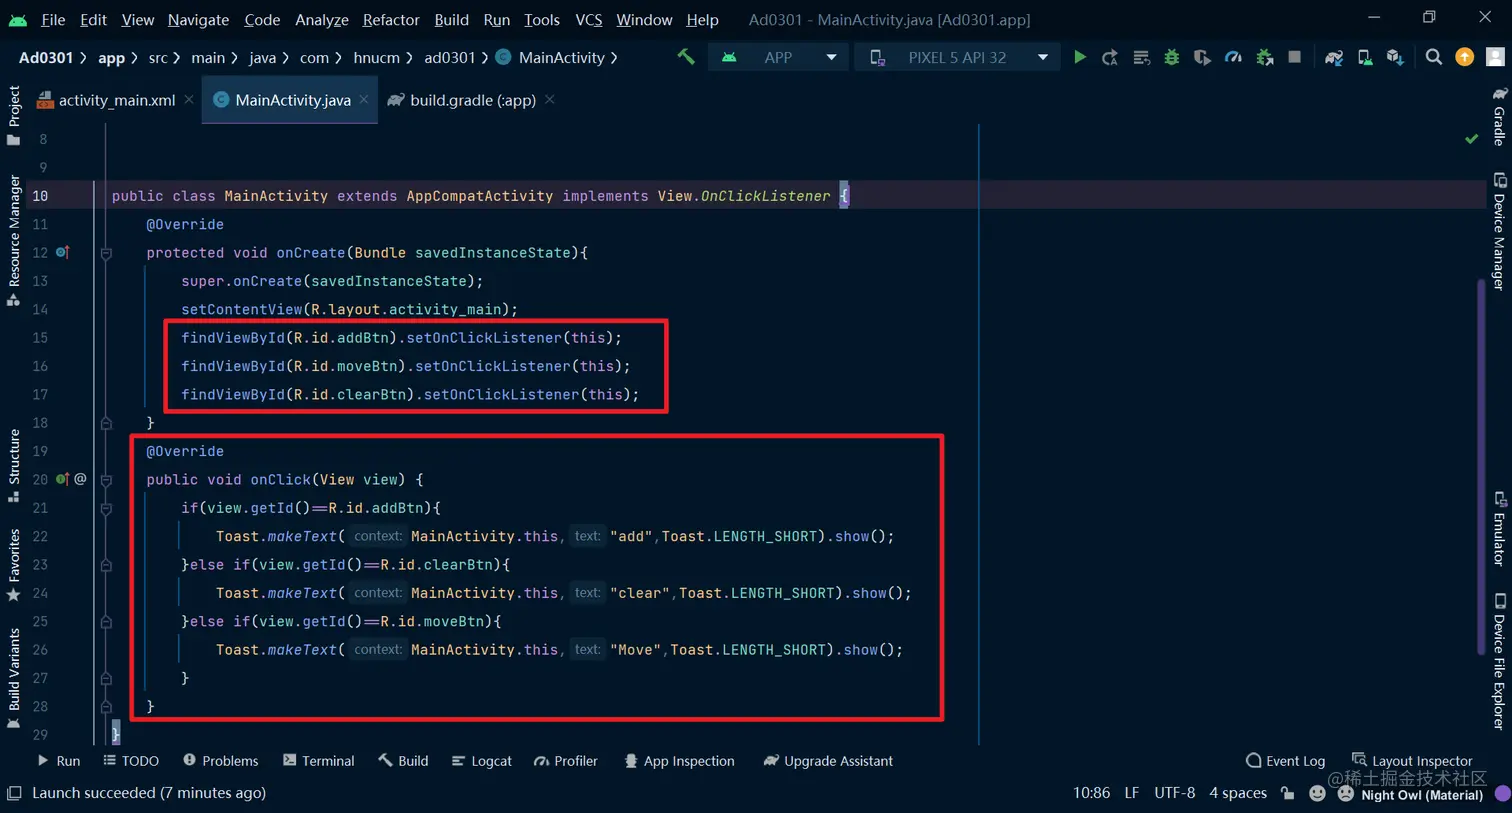Click the Stop square icon
This screenshot has height=813, width=1512.
pos(1294,57)
